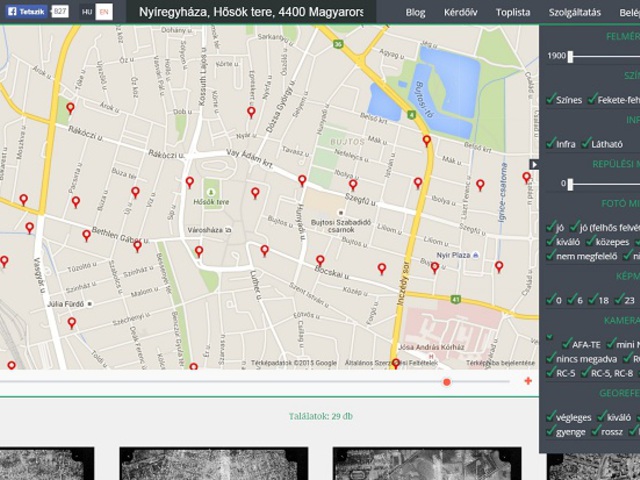
Task: Toggle the Fekete-fehér checkbox
Action: click(592, 99)
